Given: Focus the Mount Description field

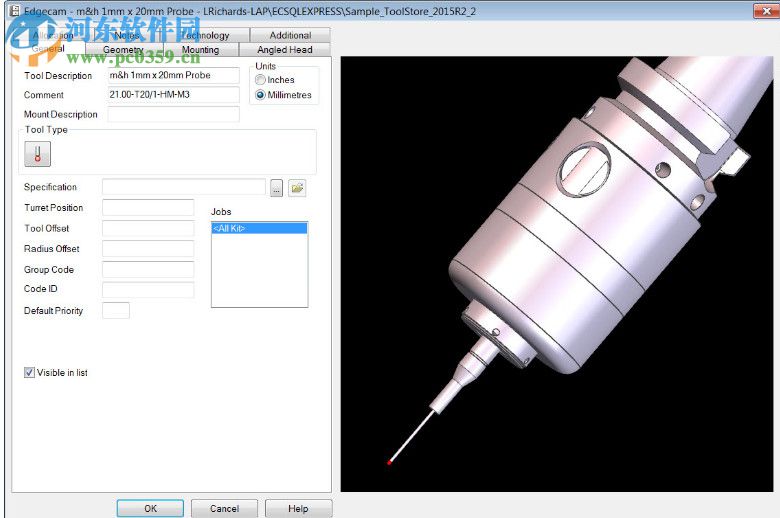Looking at the screenshot, I should (173, 114).
